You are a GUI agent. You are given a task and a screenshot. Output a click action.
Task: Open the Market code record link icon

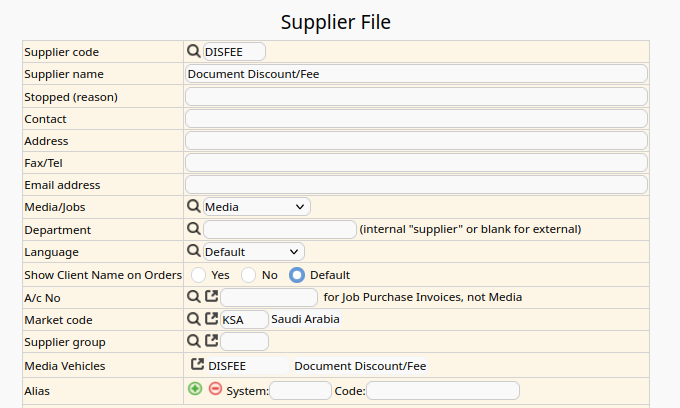[x=211, y=319]
